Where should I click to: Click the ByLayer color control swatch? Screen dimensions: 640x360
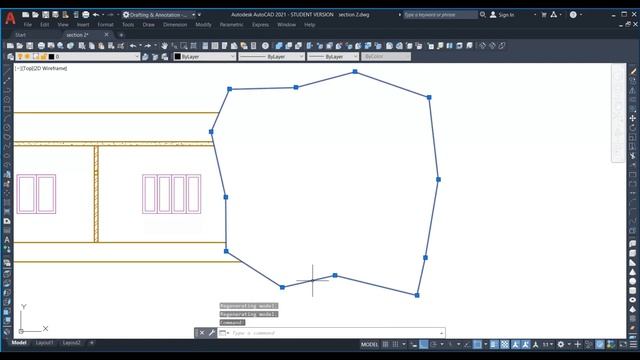(x=178, y=57)
